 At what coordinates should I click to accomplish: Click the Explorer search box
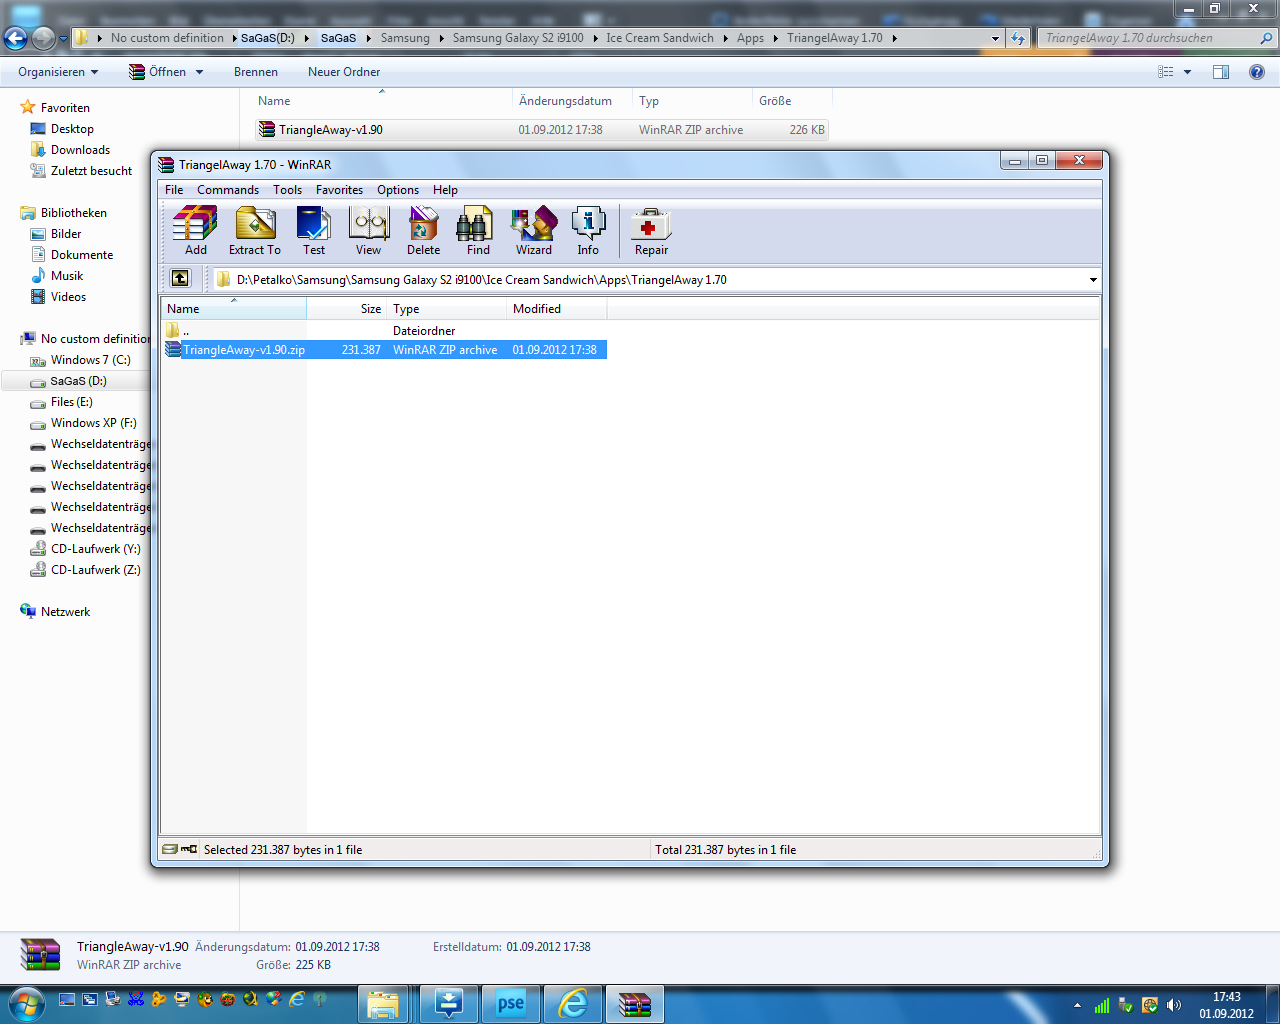[x=1157, y=38]
